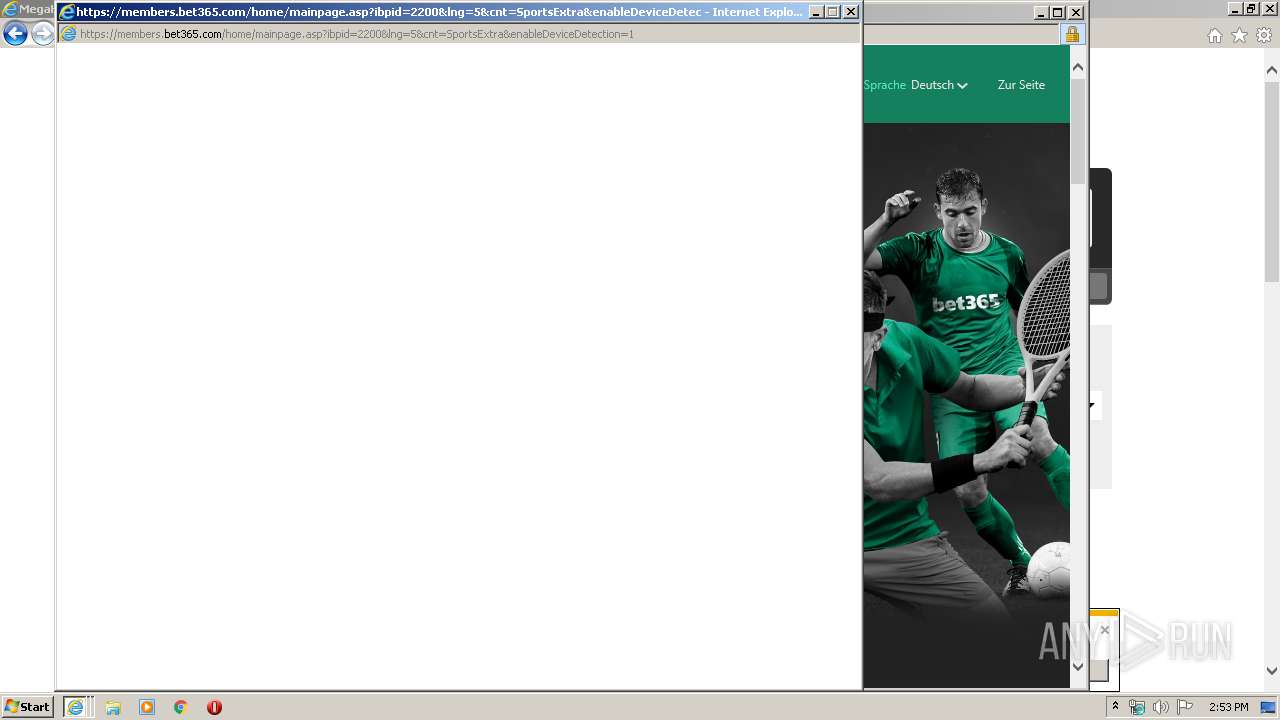The image size is (1280, 720).
Task: Click the Action Center flag icon
Action: click(1184, 707)
